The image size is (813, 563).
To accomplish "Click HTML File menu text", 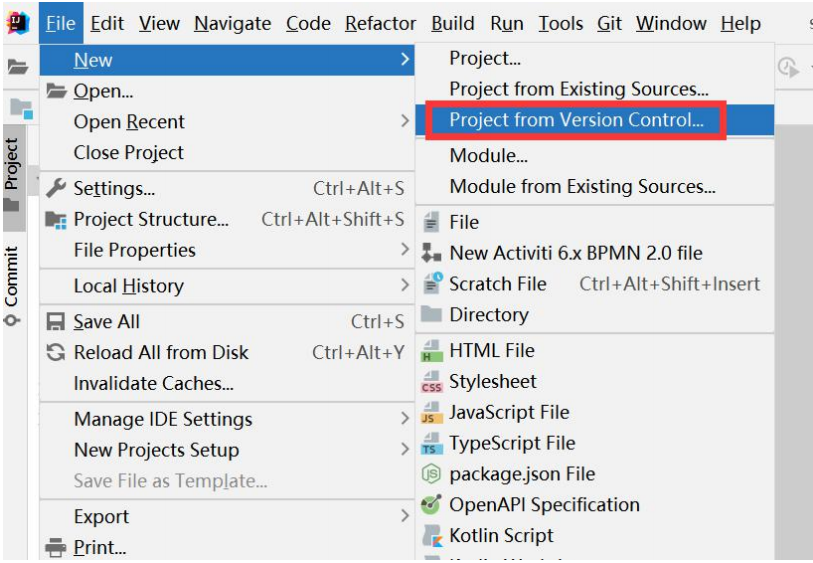I will [x=492, y=350].
